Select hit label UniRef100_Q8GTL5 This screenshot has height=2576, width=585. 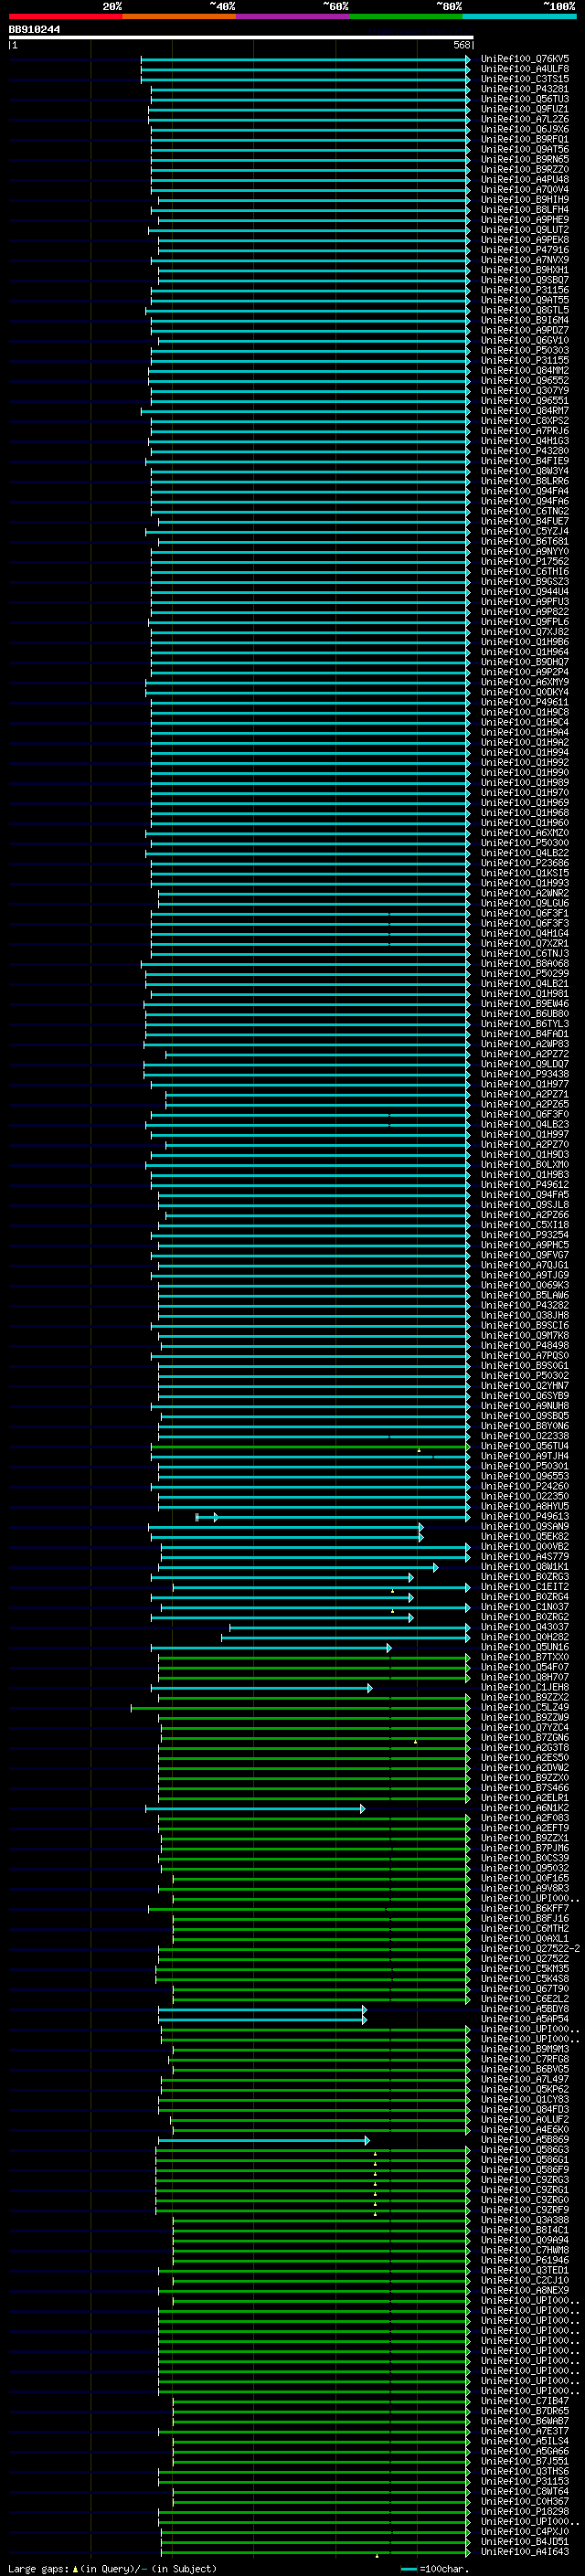tap(525, 310)
